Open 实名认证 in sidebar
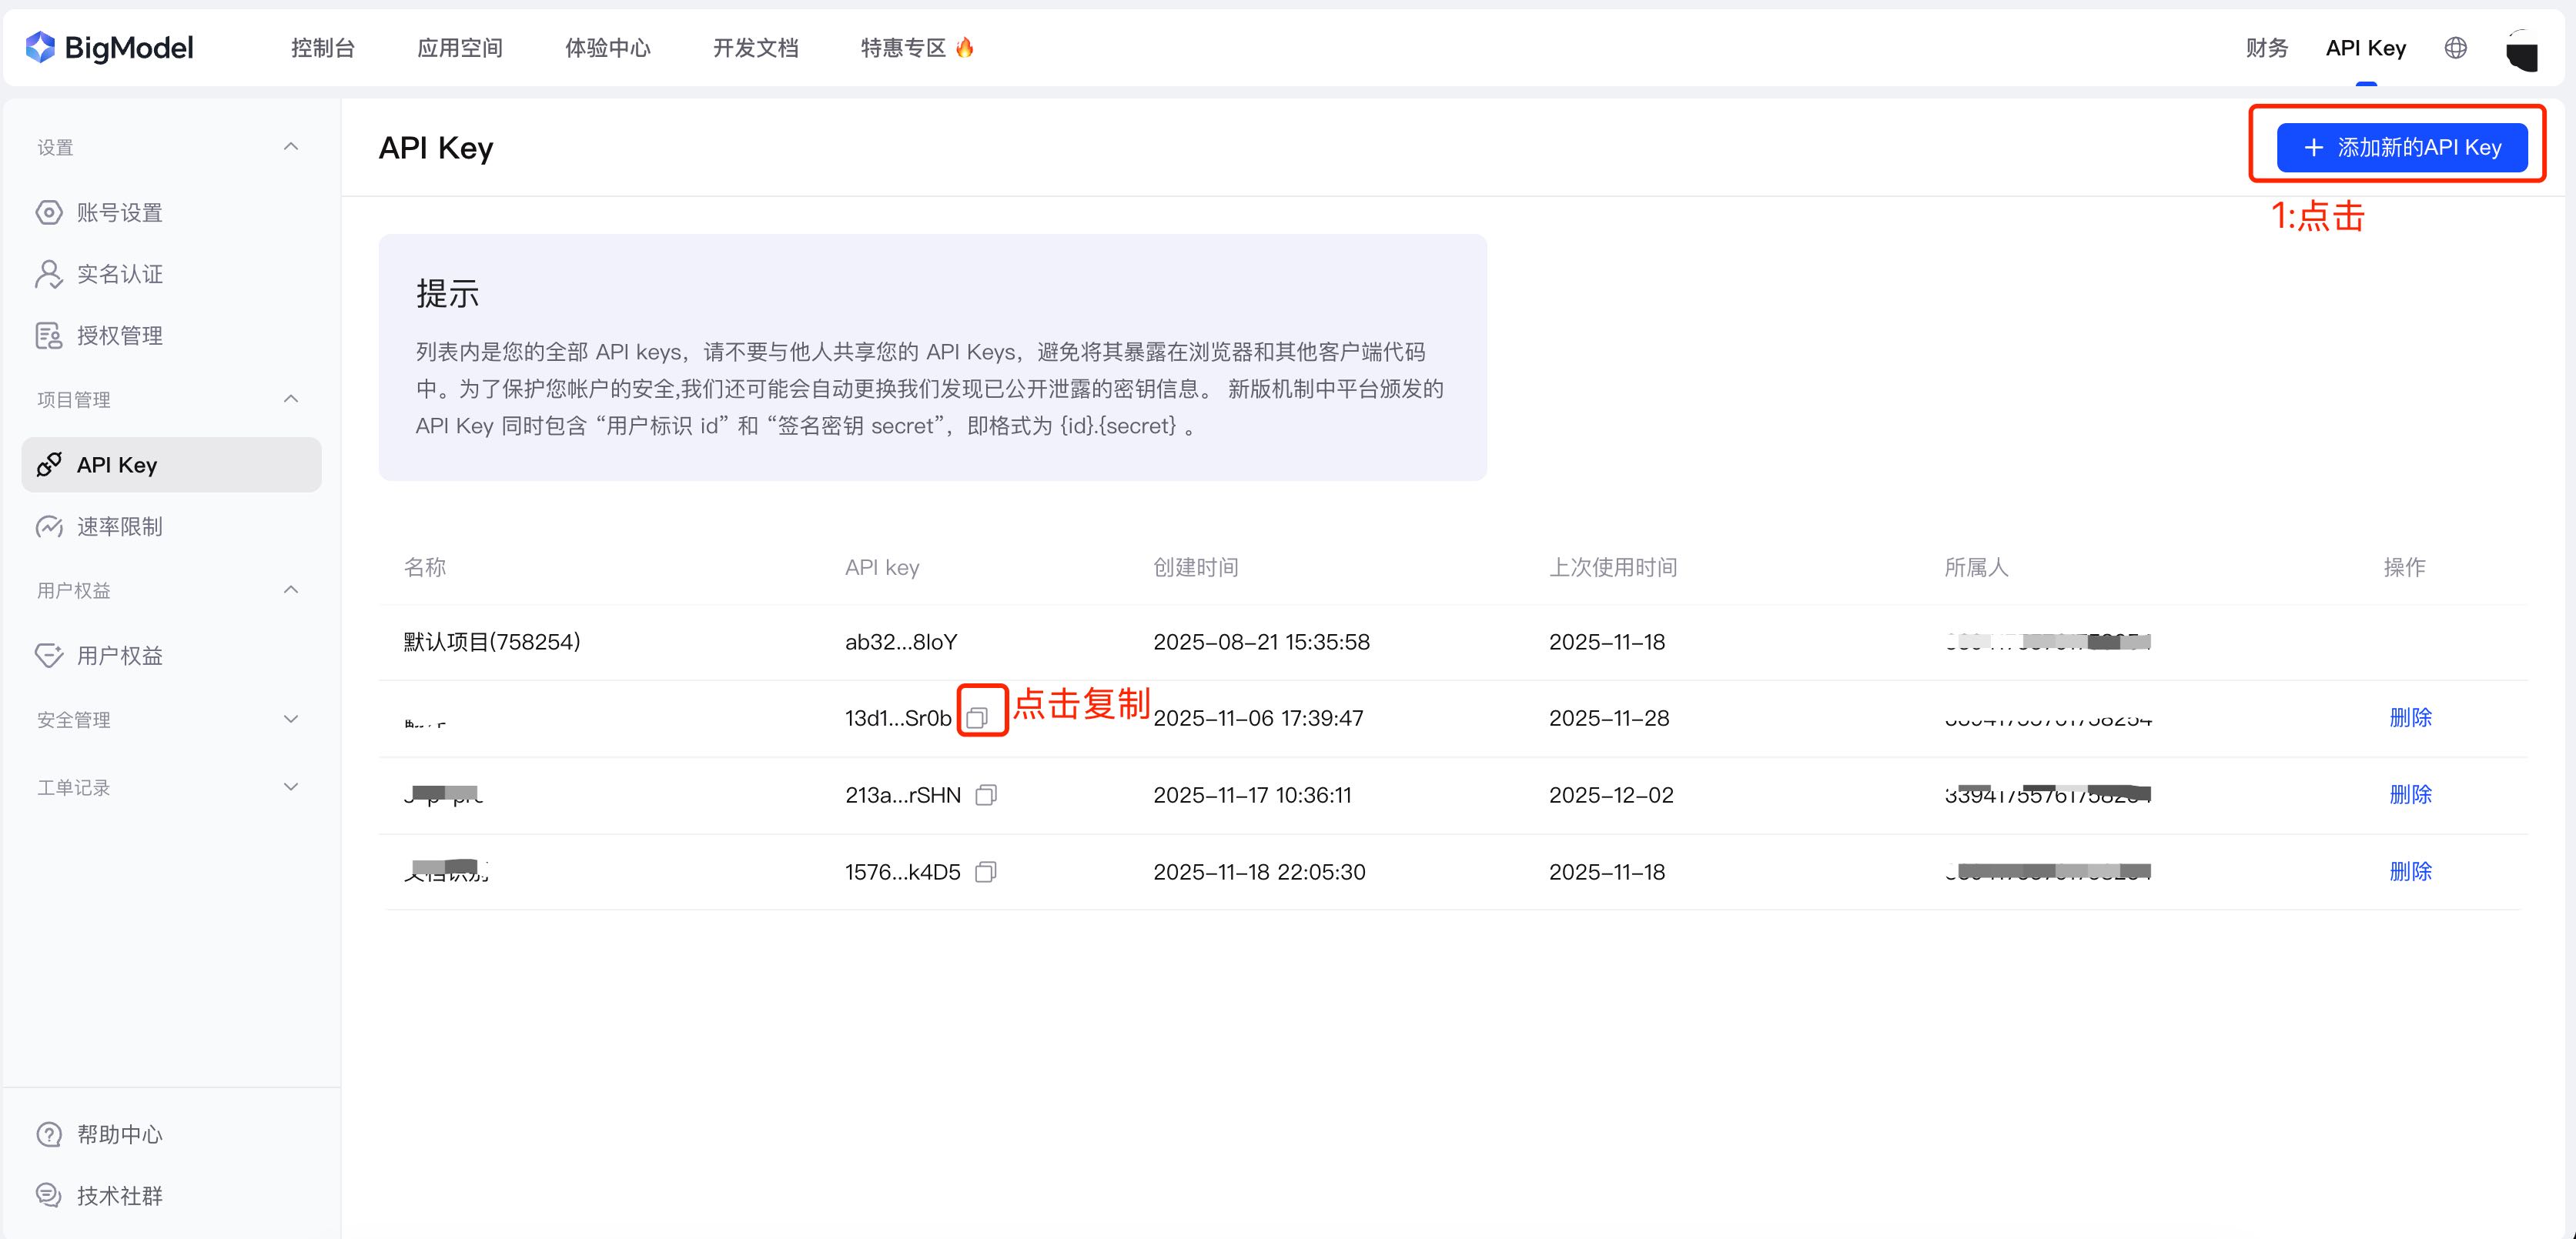2576x1239 pixels. 119,274
